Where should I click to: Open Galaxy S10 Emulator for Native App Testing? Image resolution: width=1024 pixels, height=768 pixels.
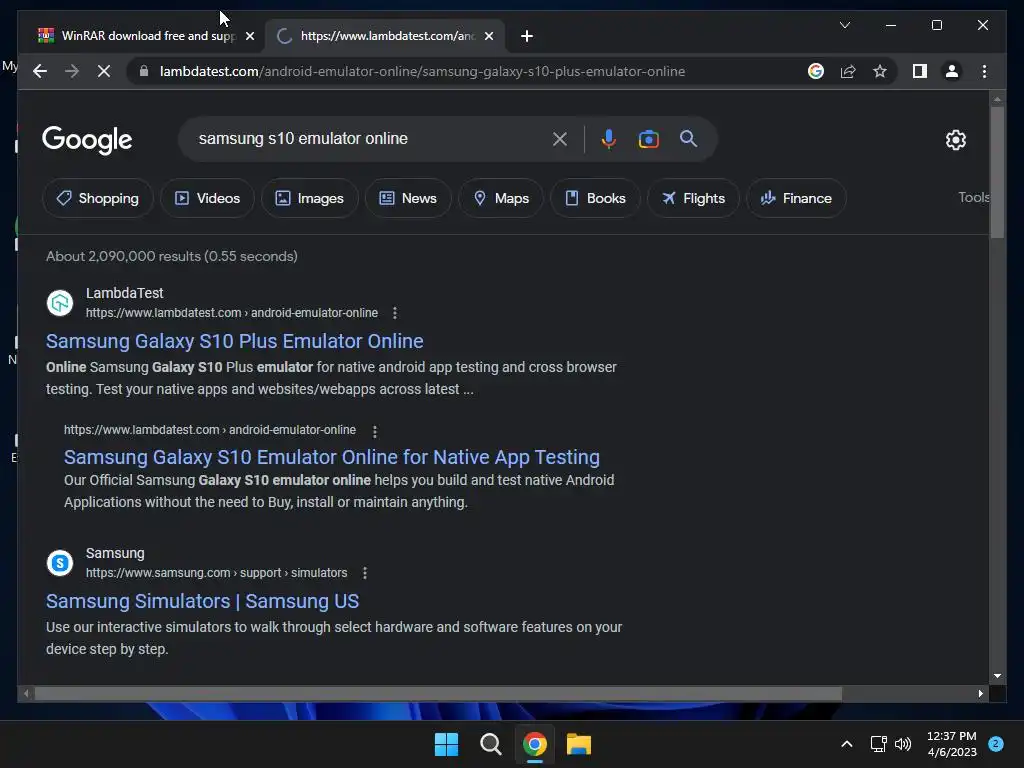332,457
